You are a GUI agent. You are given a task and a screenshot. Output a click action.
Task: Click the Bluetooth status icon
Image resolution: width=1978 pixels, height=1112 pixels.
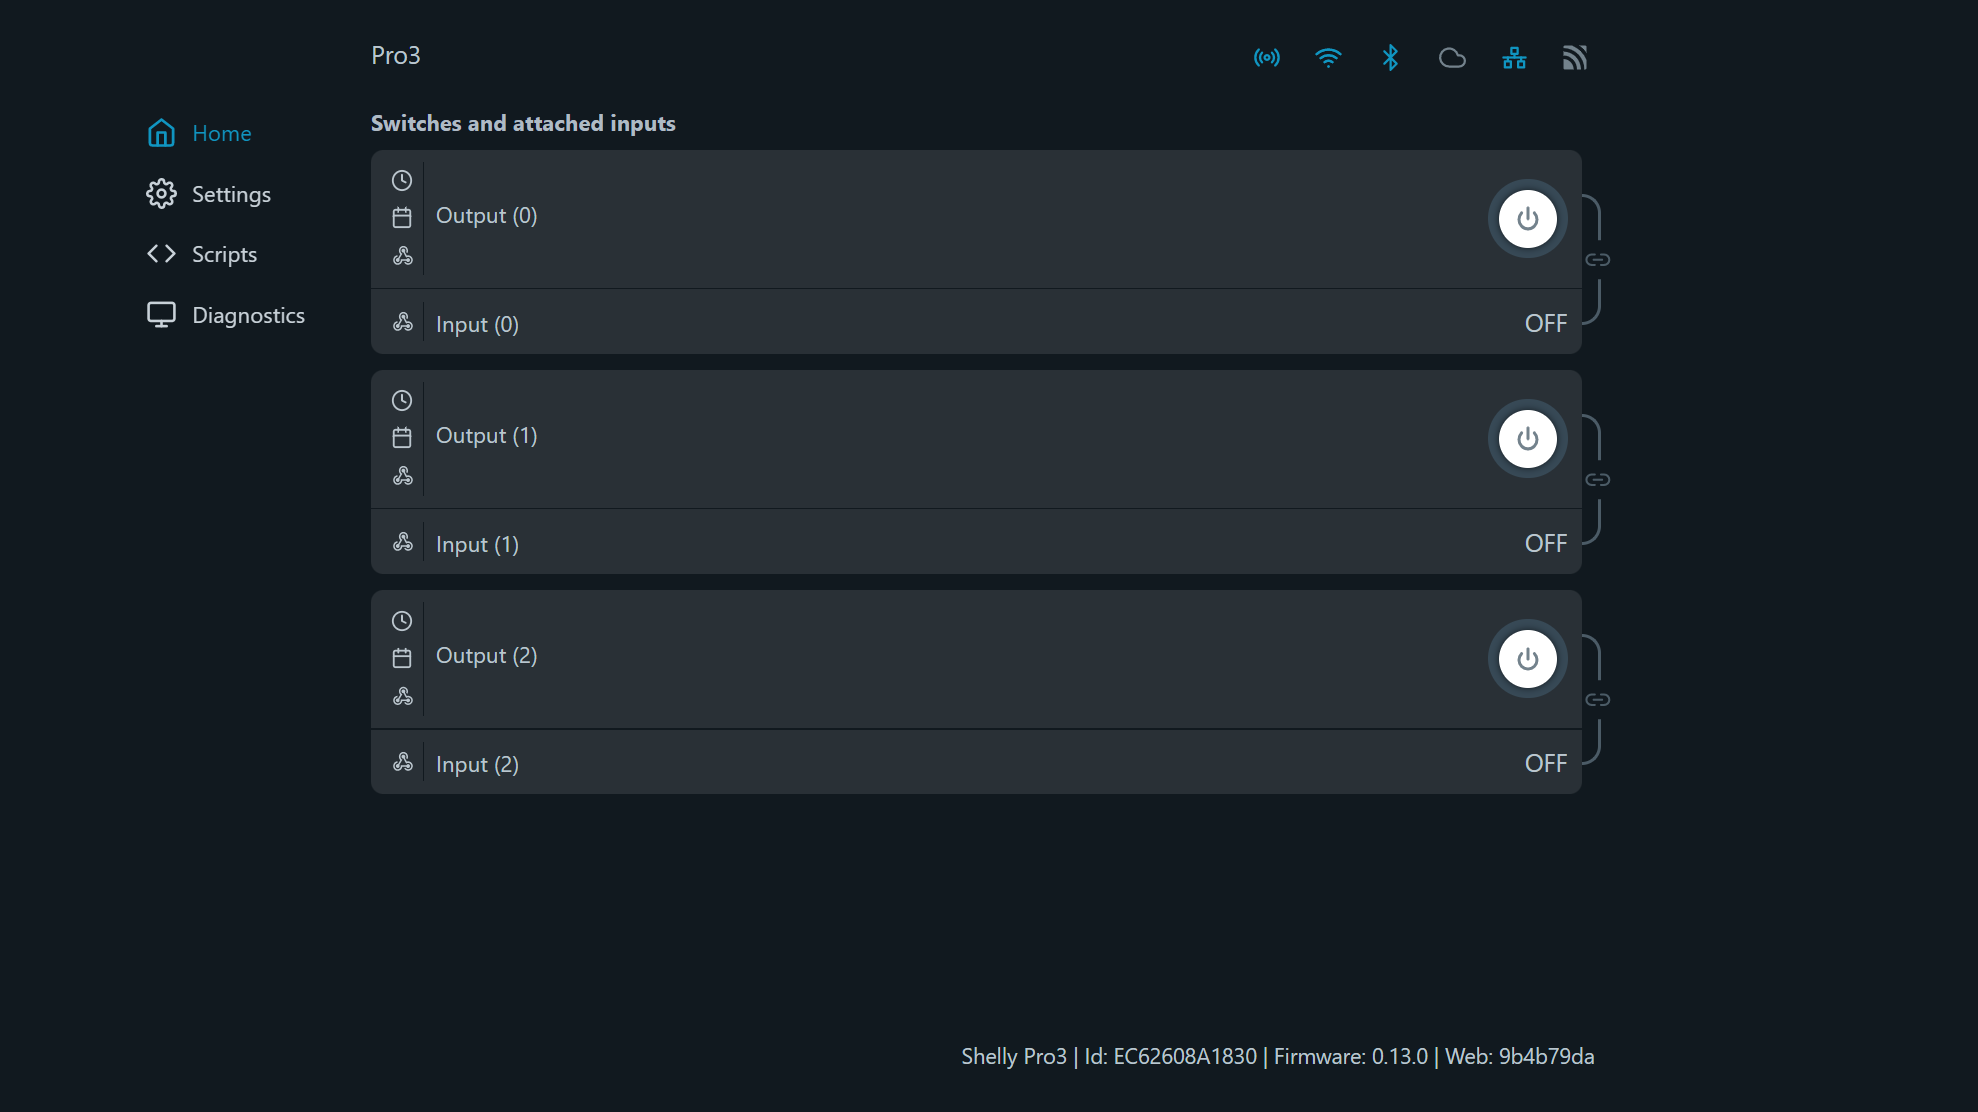pos(1390,57)
